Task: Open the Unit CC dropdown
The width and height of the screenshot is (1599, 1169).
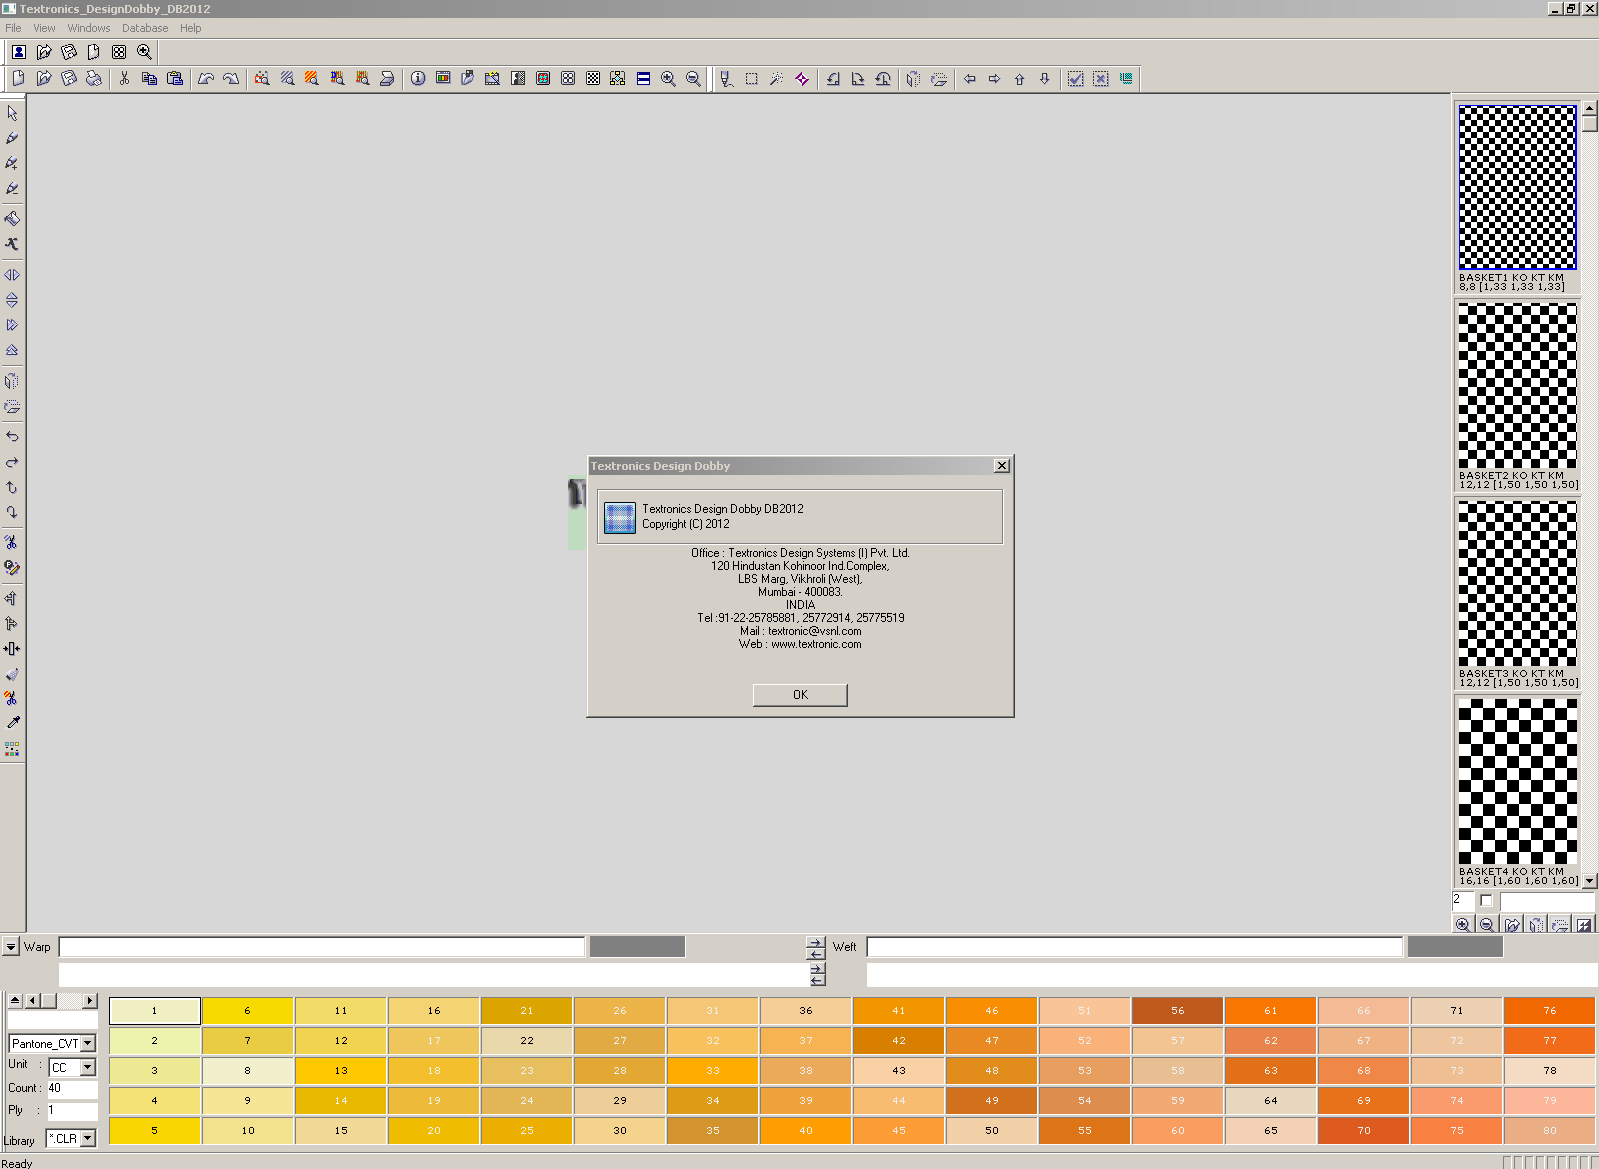Action: click(x=88, y=1067)
